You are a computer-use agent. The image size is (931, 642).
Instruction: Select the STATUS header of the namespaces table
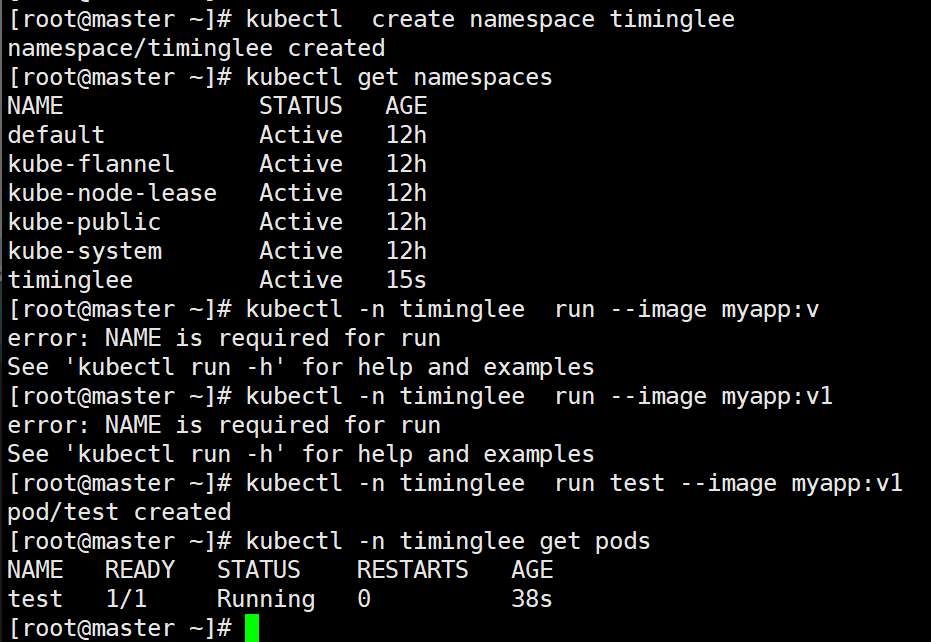pos(300,106)
